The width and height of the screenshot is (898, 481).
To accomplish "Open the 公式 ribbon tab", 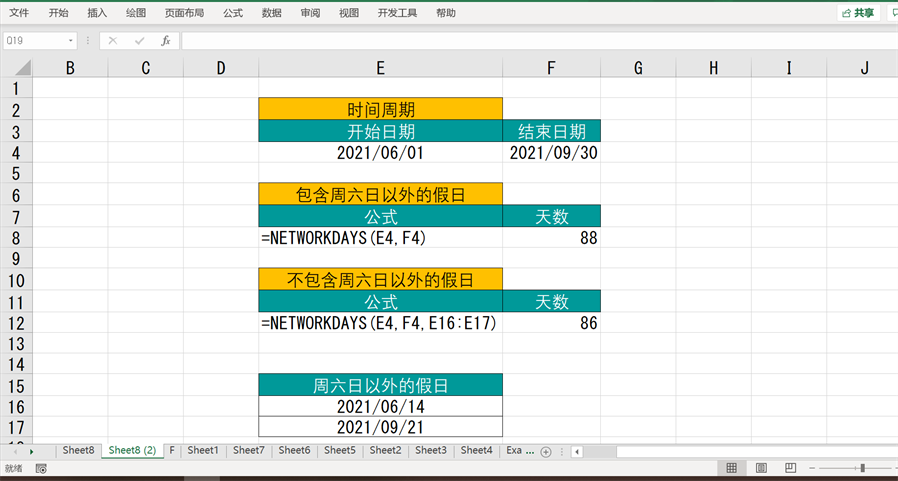I will 233,13.
